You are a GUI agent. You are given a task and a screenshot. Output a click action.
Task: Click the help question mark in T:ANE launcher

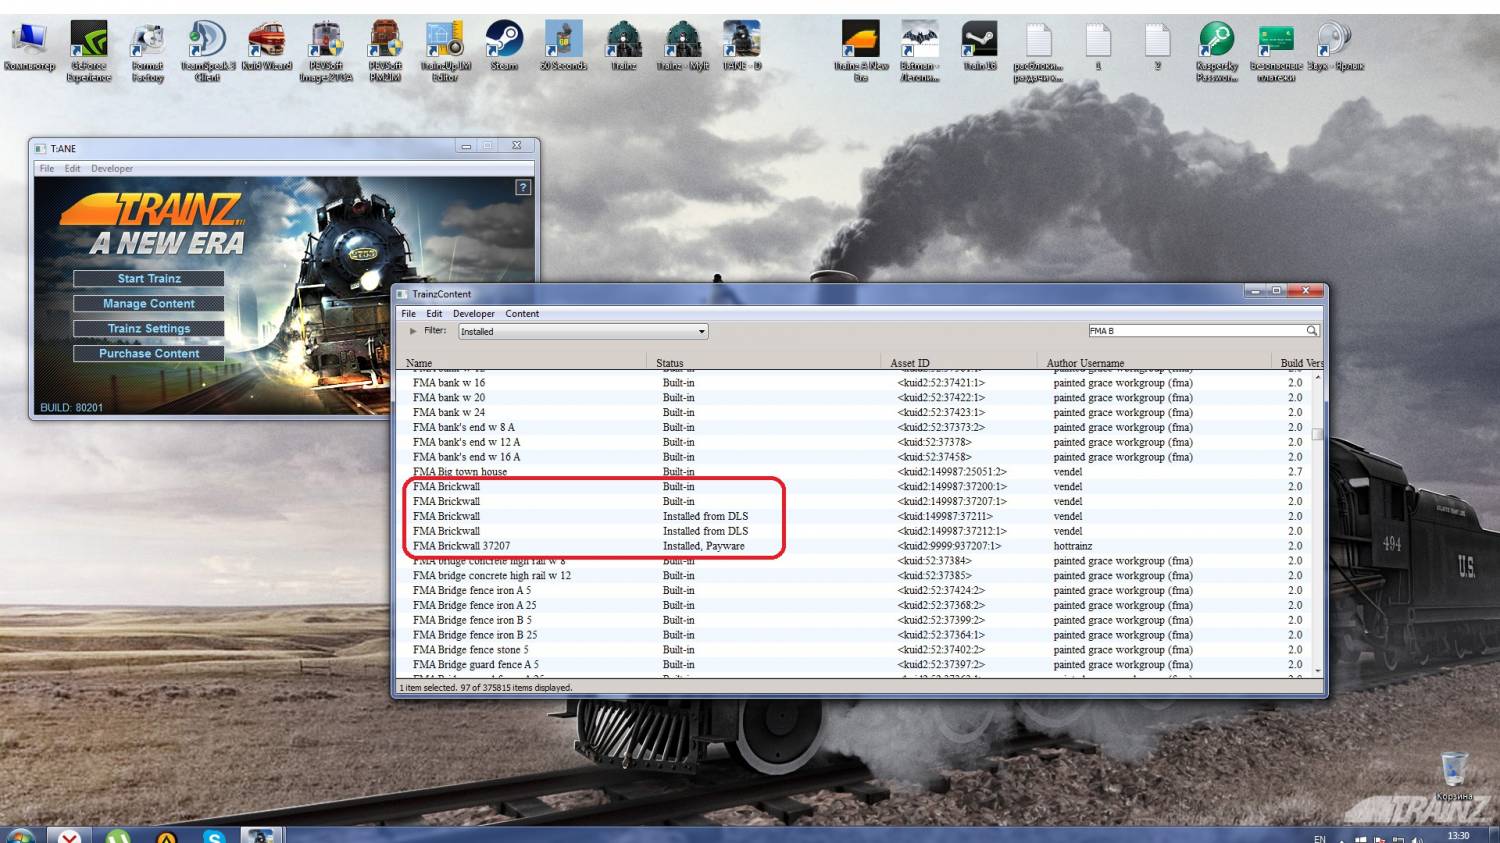(x=522, y=188)
